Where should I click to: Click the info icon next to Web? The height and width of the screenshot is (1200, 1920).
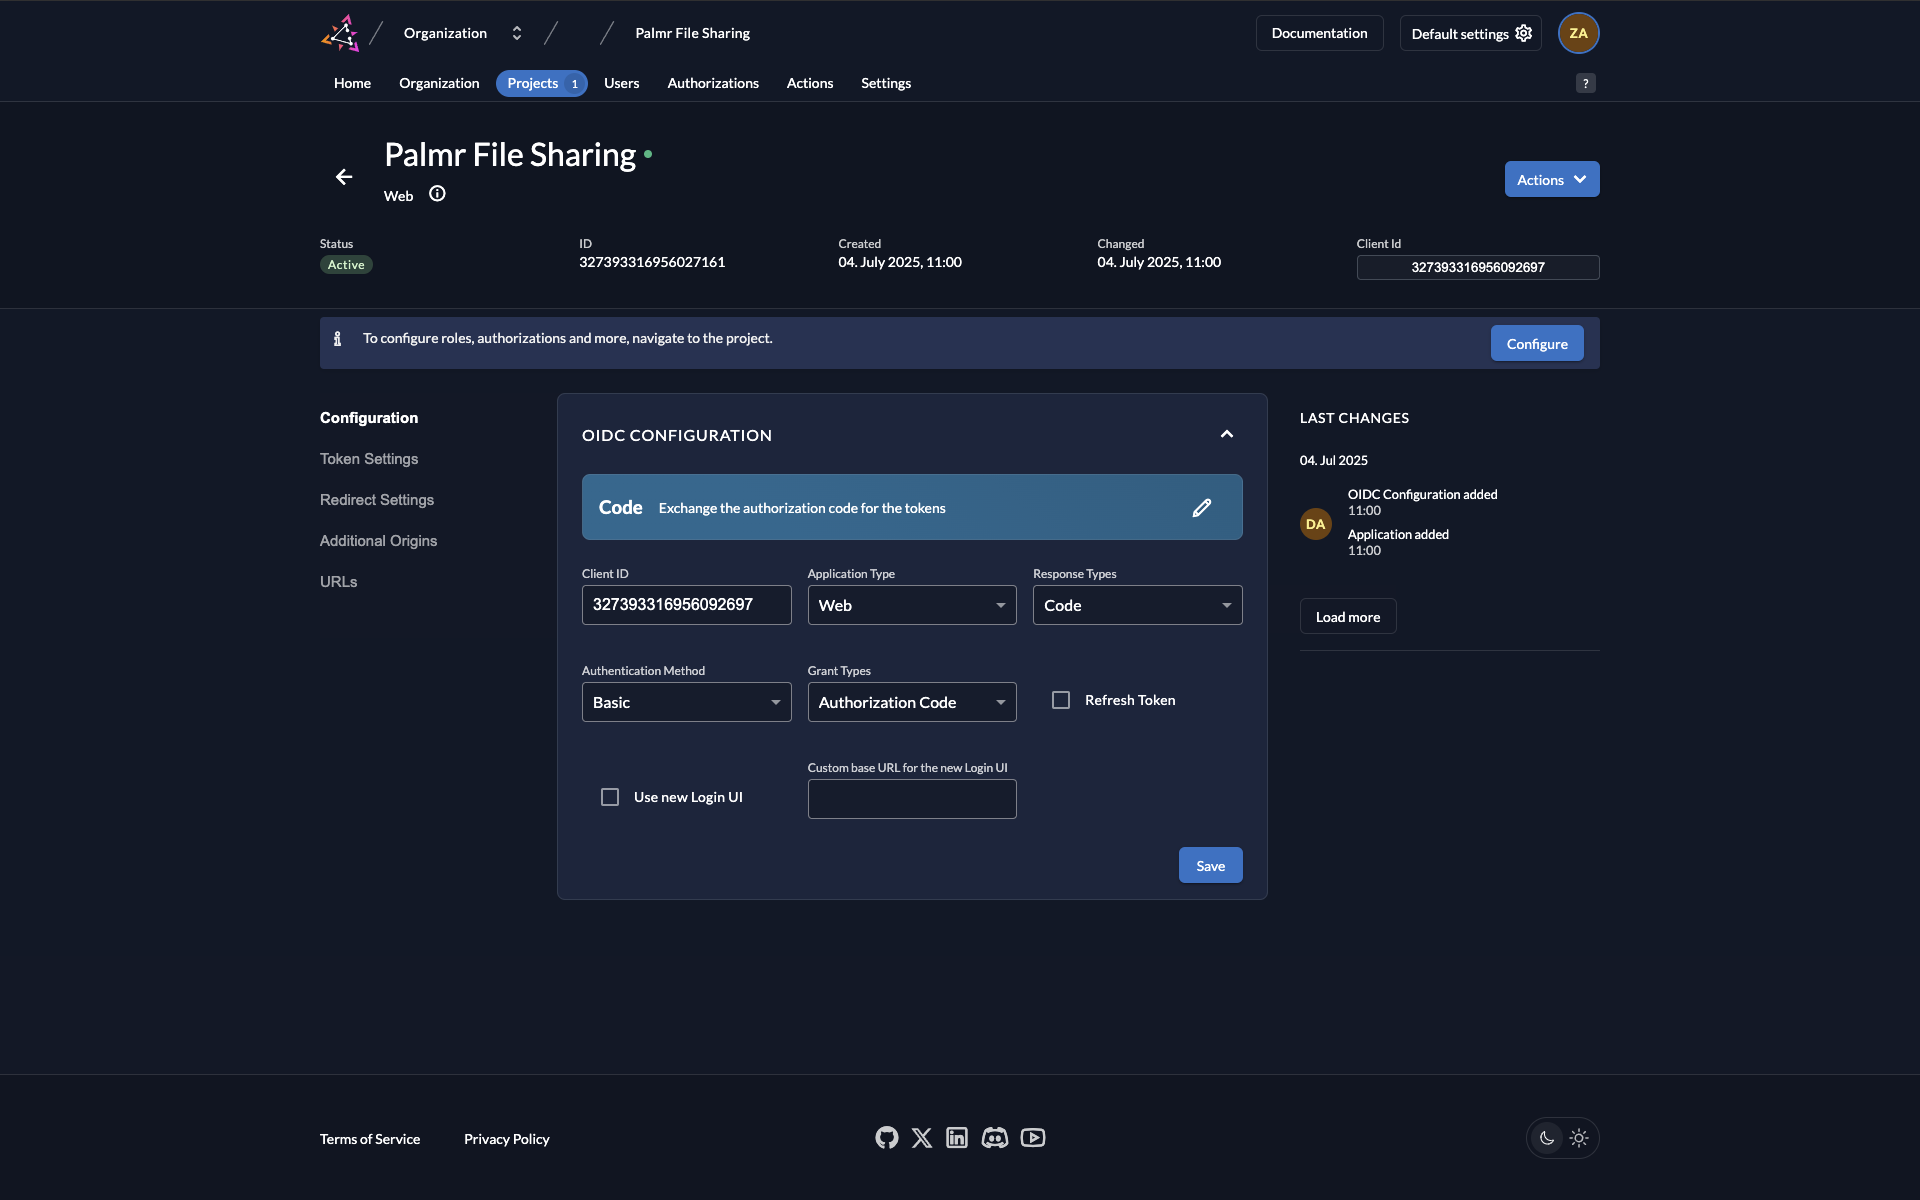coord(437,194)
